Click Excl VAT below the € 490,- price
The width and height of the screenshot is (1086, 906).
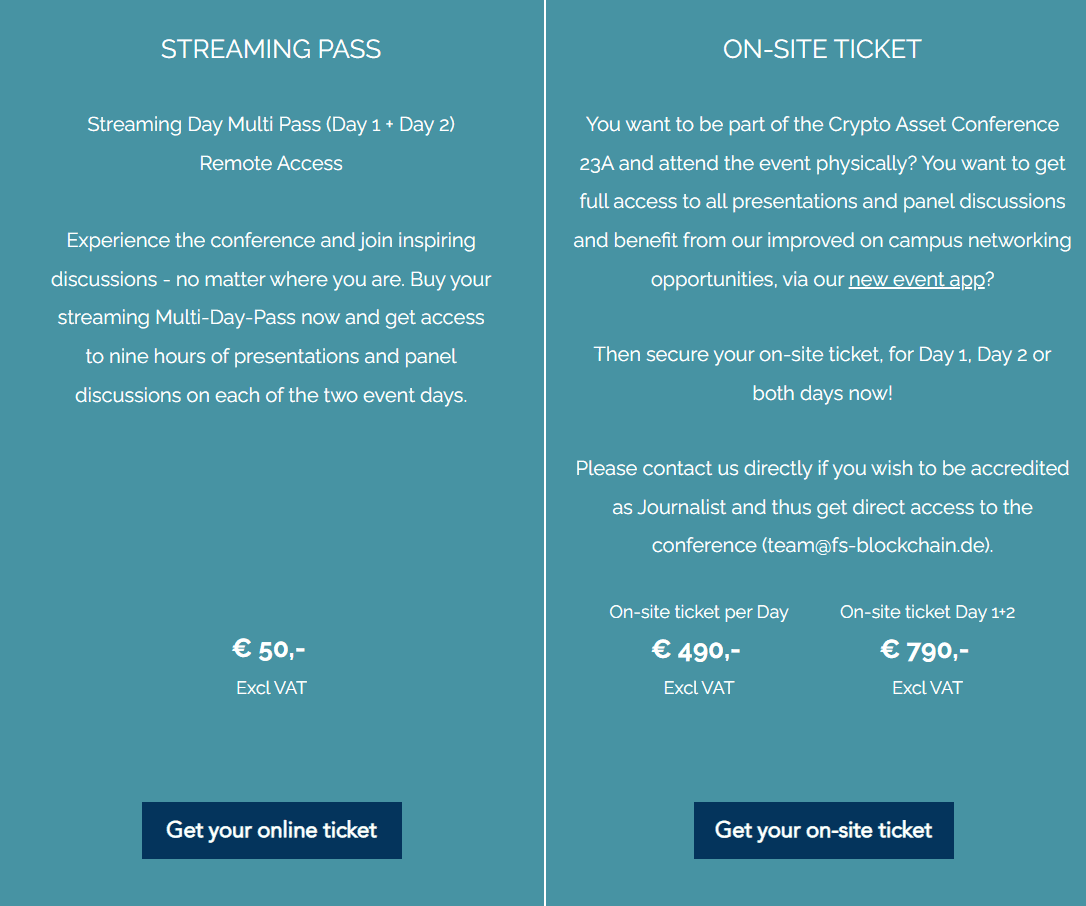(x=699, y=688)
